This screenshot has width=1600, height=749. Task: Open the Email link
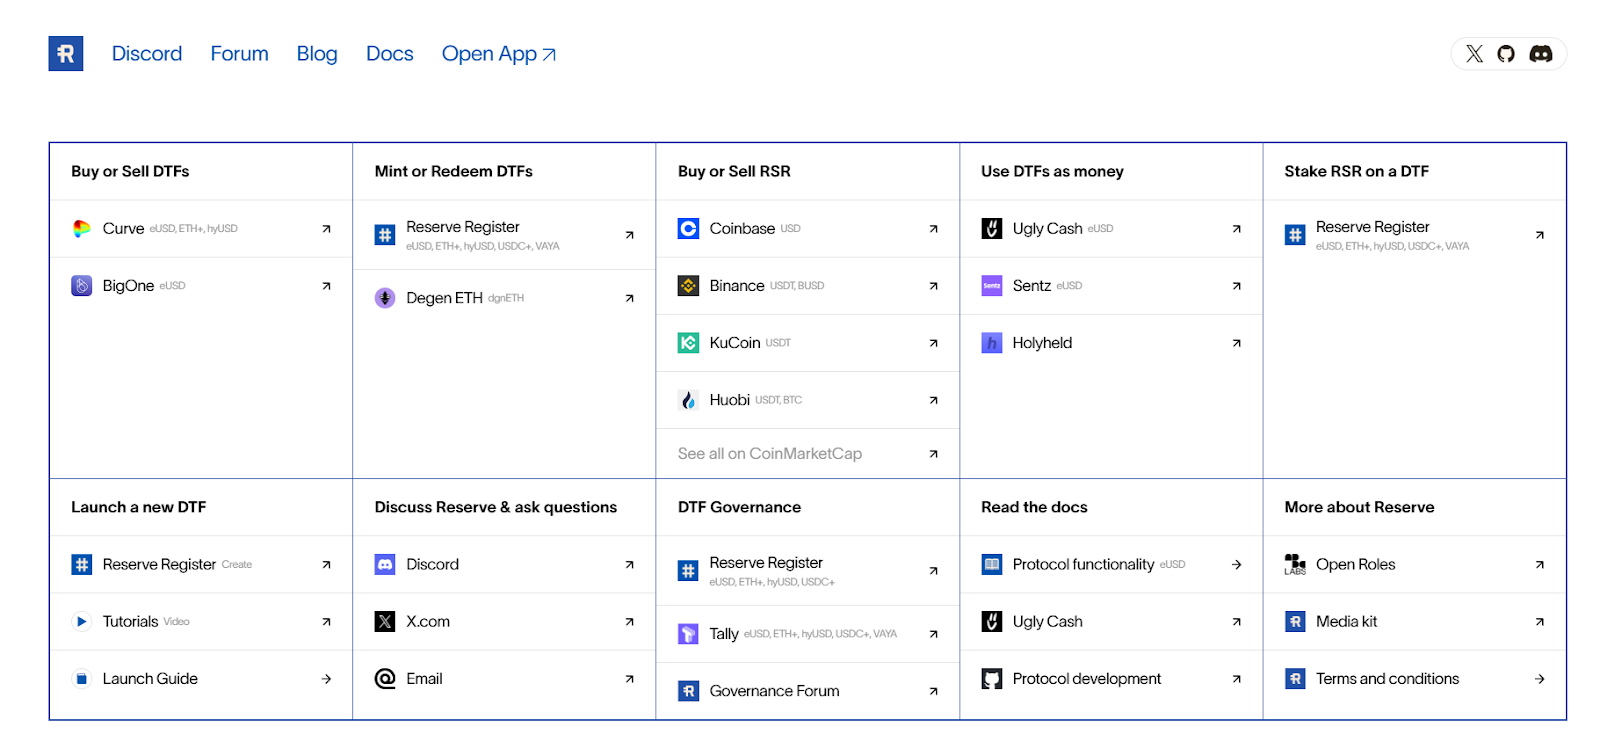(504, 679)
